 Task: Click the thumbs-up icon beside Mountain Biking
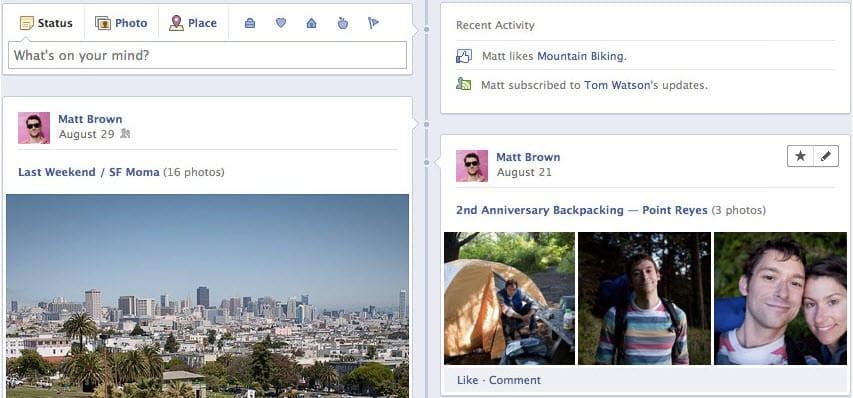coord(463,55)
